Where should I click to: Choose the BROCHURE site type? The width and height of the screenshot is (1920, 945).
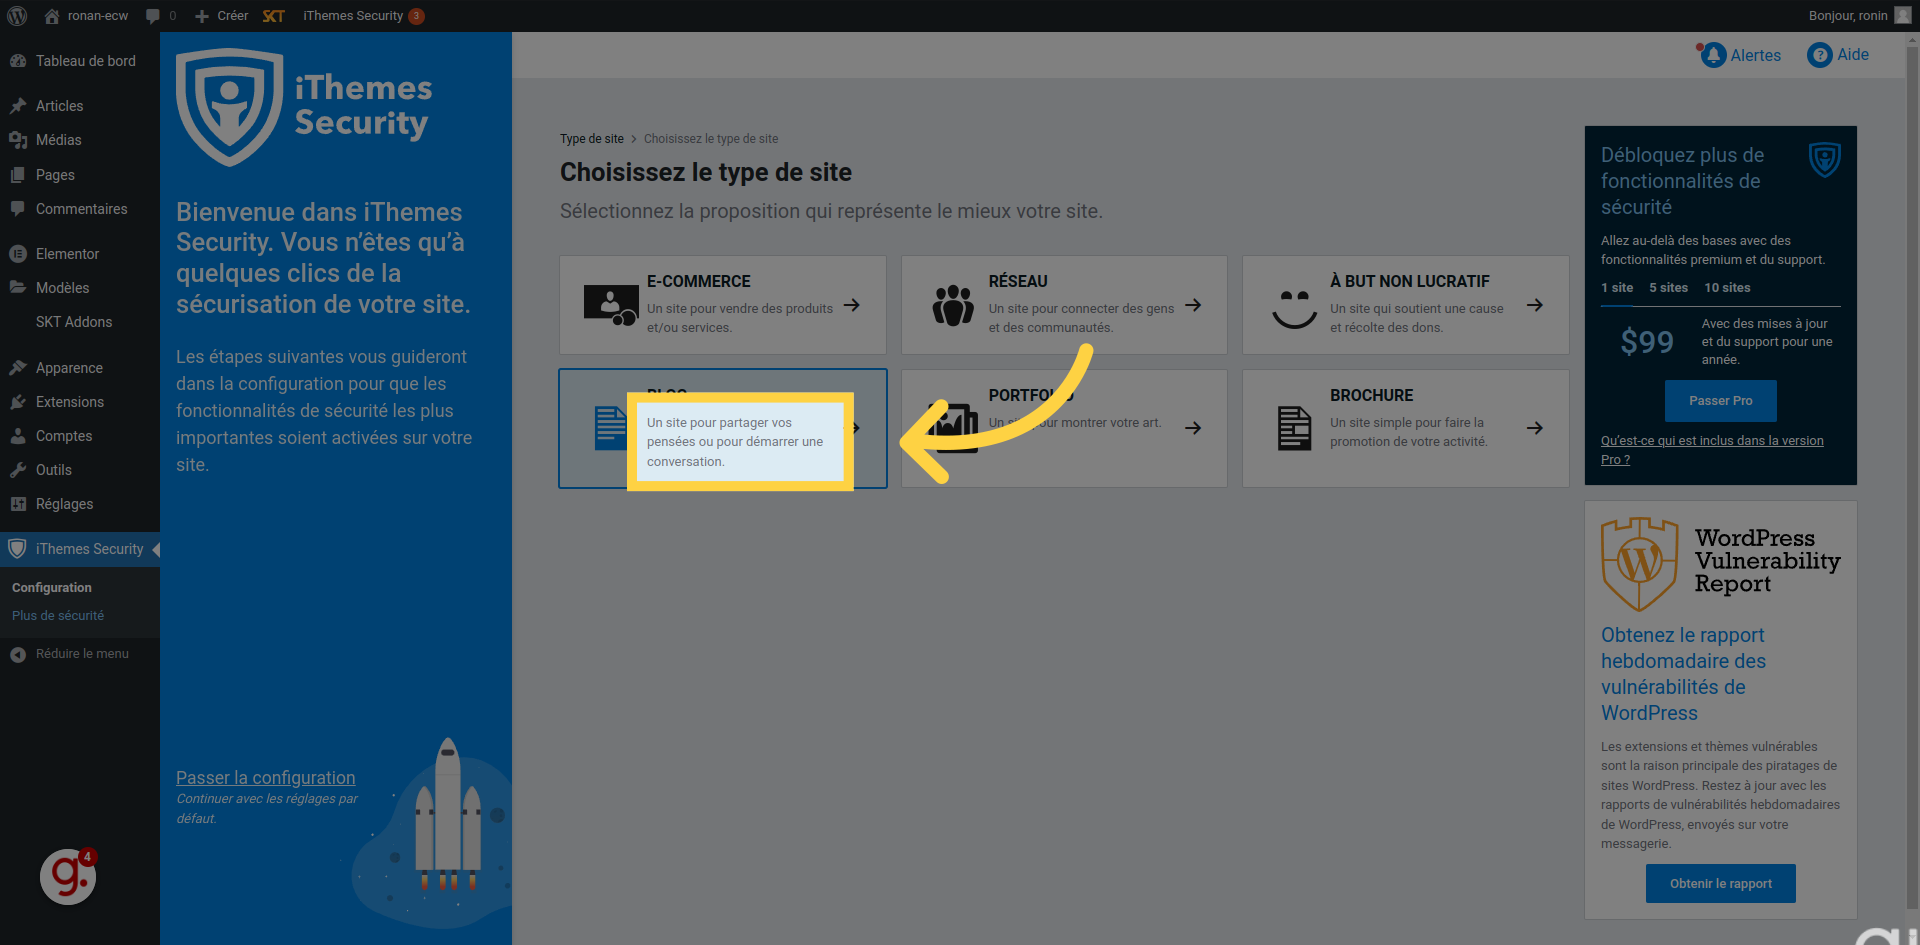pos(1406,429)
